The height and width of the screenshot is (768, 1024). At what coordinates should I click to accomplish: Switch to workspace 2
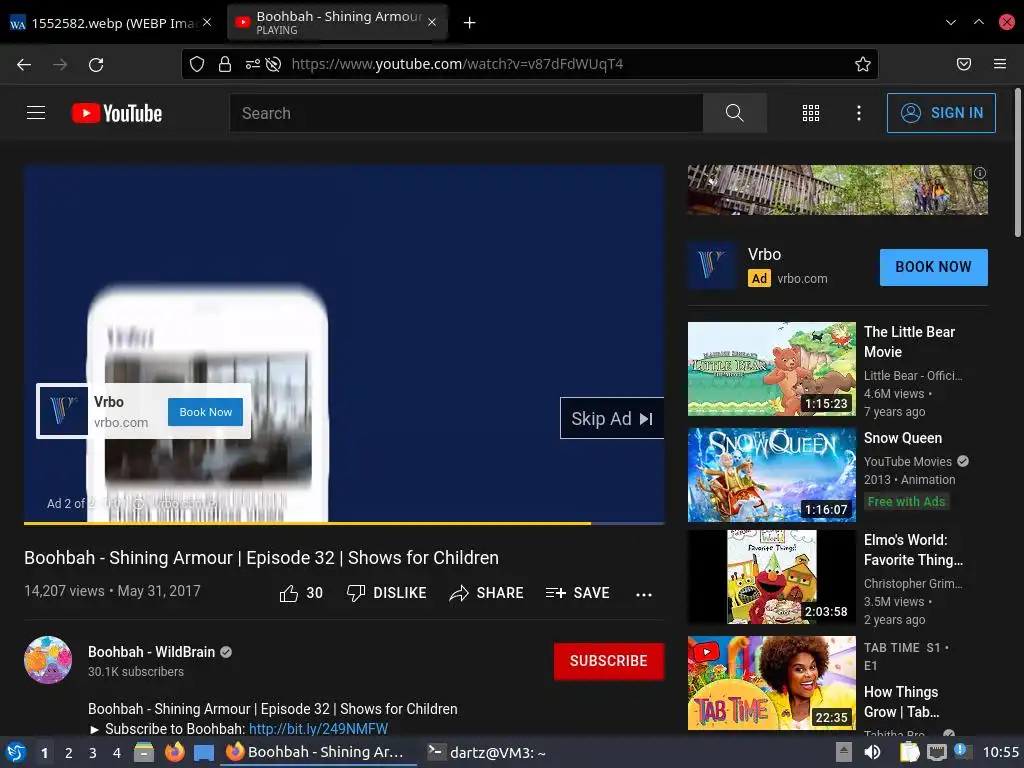point(69,753)
